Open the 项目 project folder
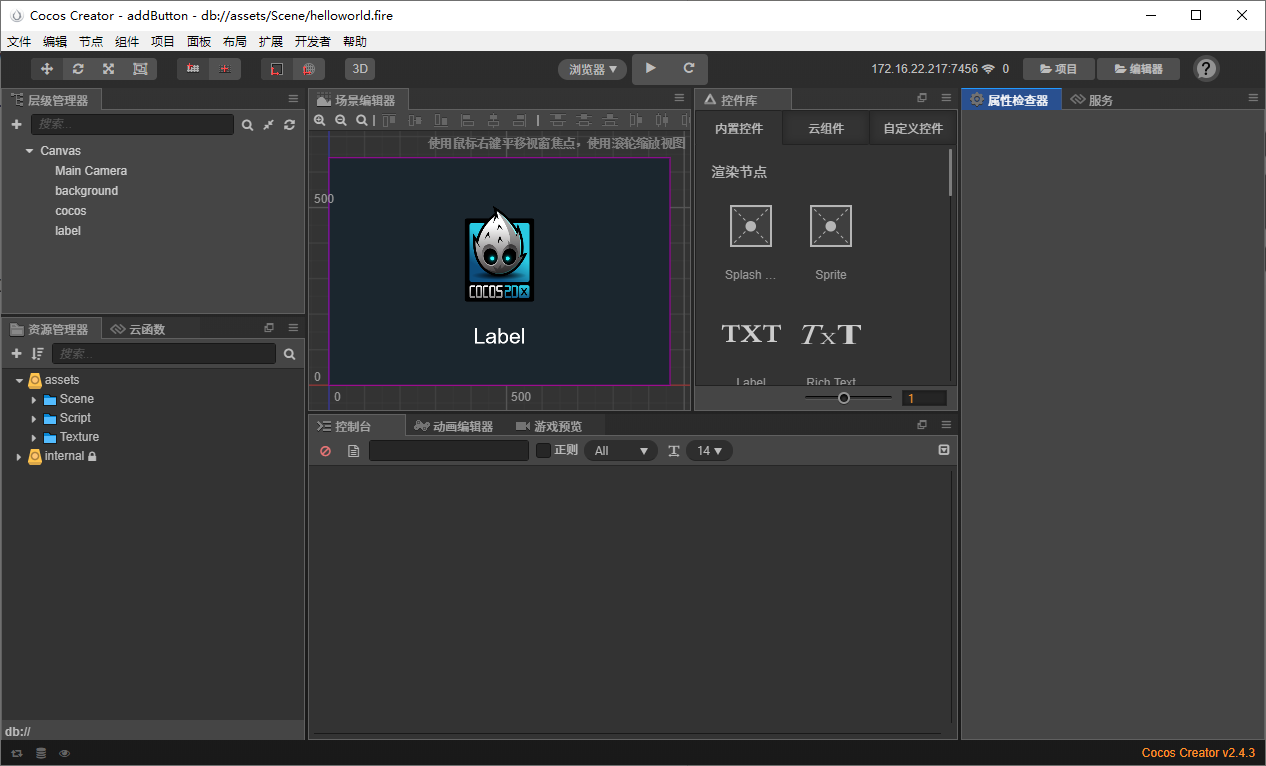Viewport: 1266px width, 766px height. tap(1059, 69)
